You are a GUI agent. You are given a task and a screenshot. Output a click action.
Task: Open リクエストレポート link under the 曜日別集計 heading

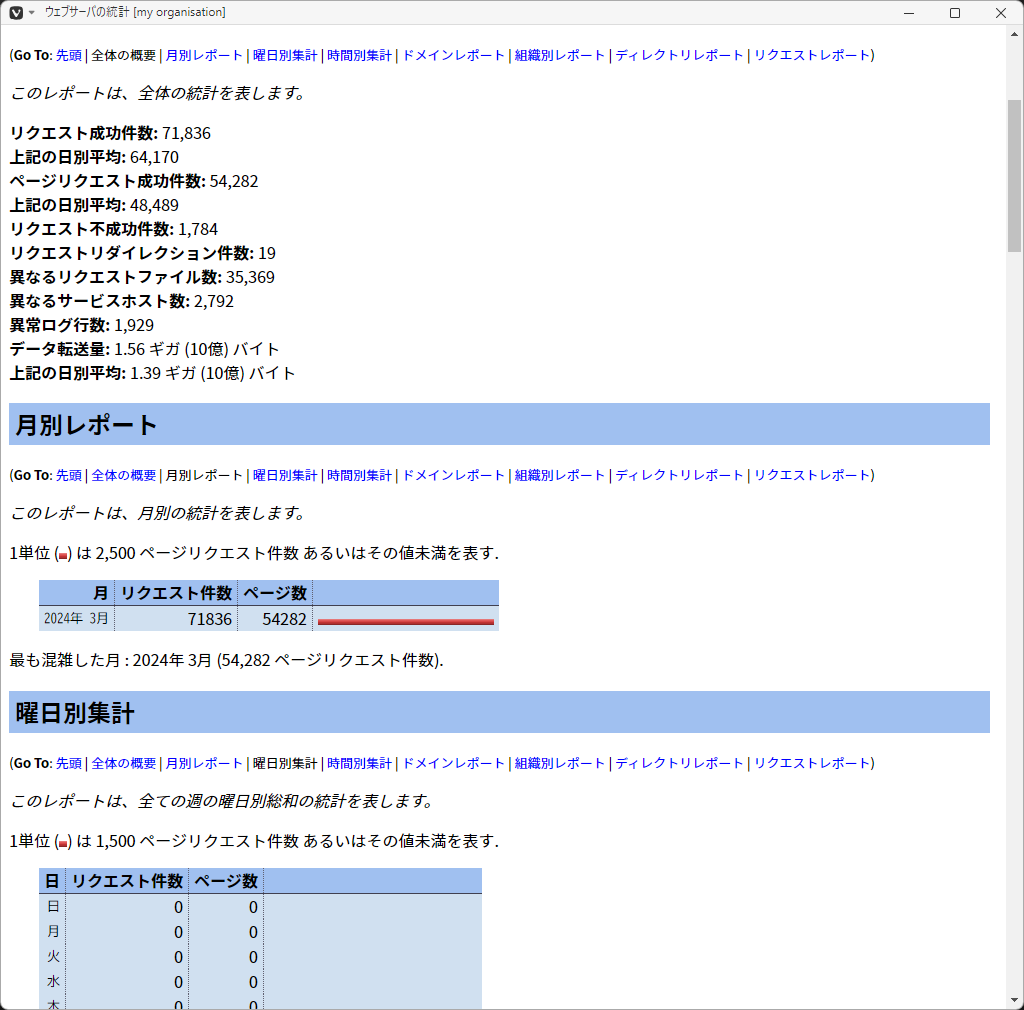coord(812,763)
